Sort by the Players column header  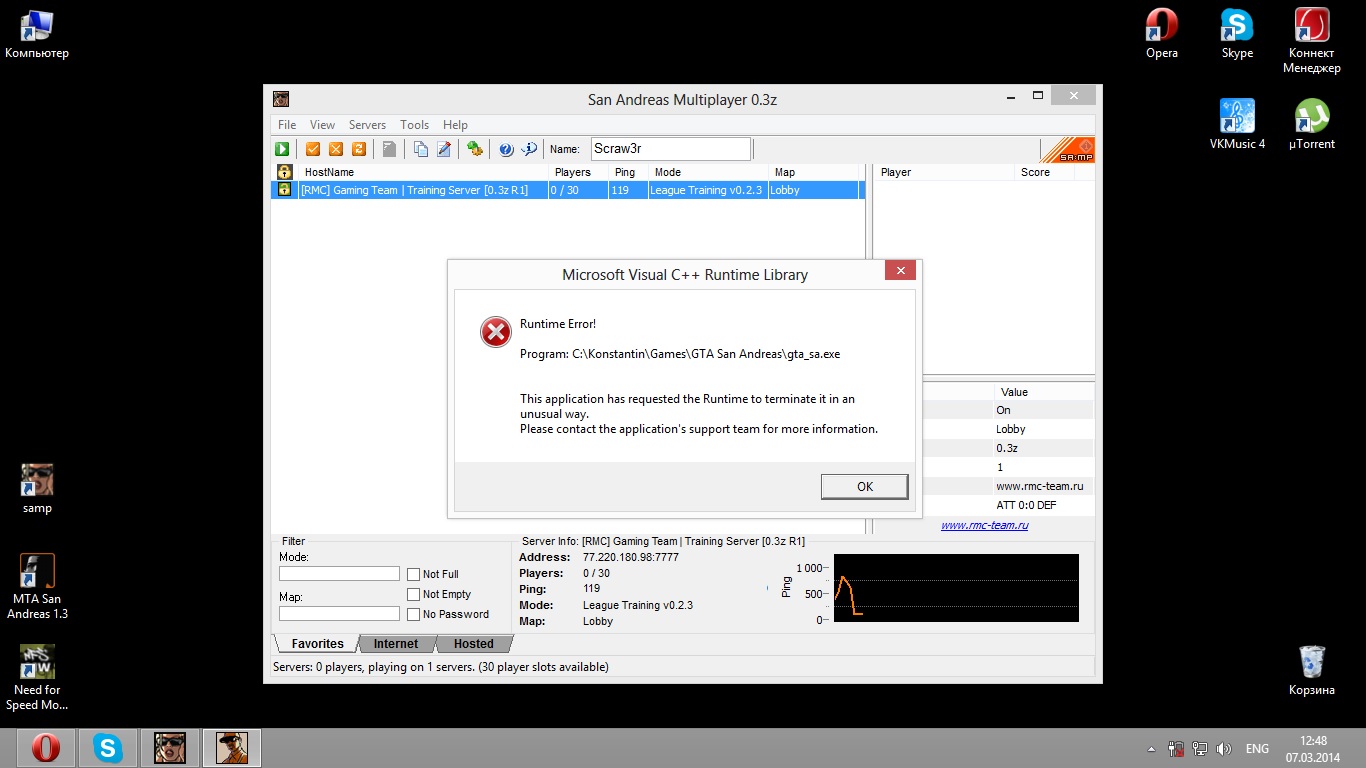pyautogui.click(x=579, y=172)
